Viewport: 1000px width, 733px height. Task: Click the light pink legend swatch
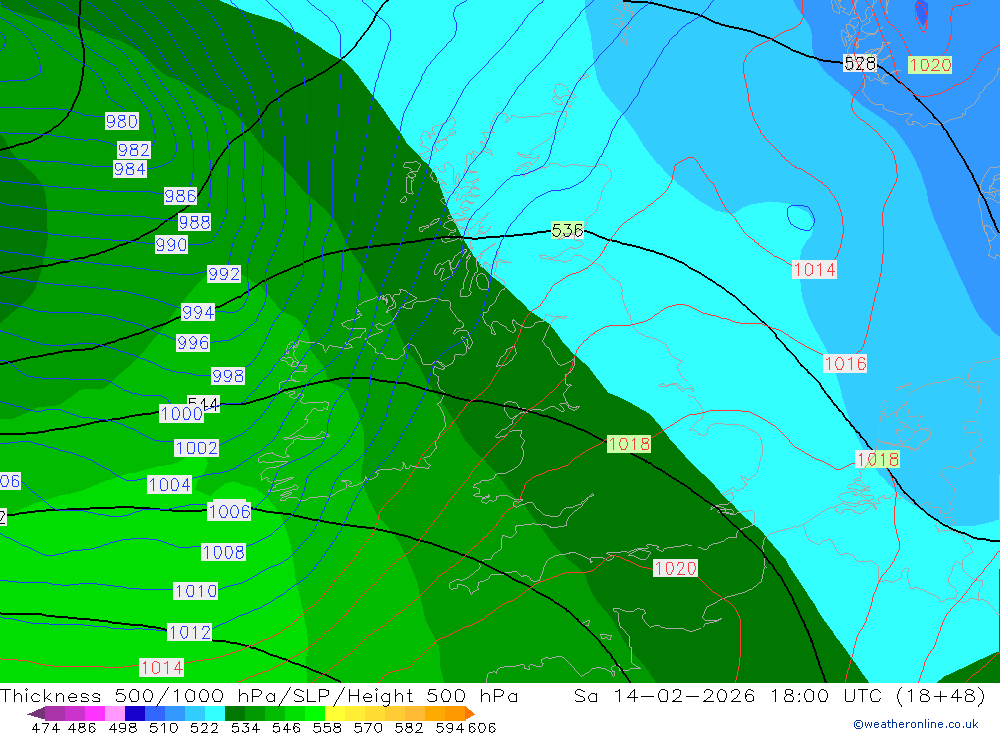(115, 713)
